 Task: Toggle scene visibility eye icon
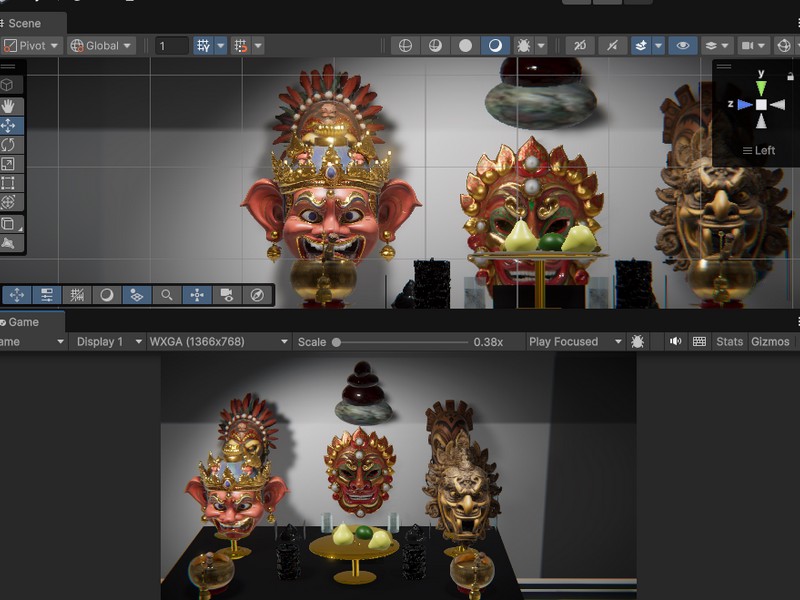(683, 46)
